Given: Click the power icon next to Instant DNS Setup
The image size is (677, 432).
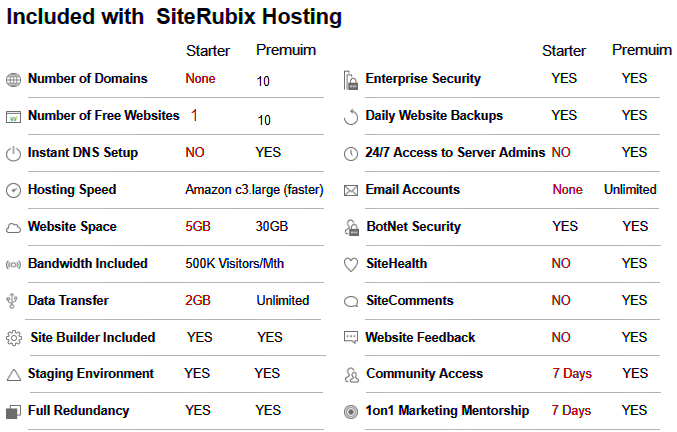Looking at the screenshot, I should 13,154.
